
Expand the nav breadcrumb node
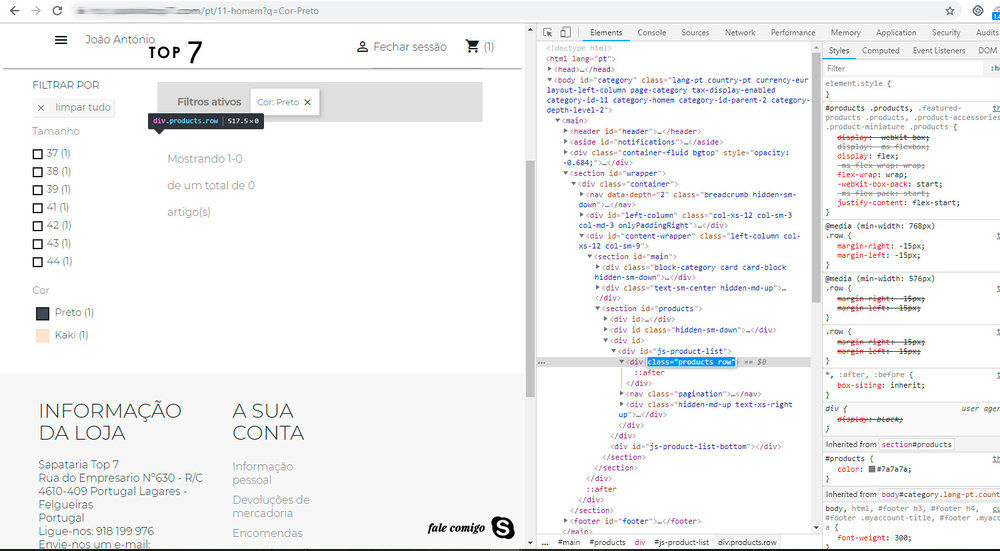tap(582, 194)
